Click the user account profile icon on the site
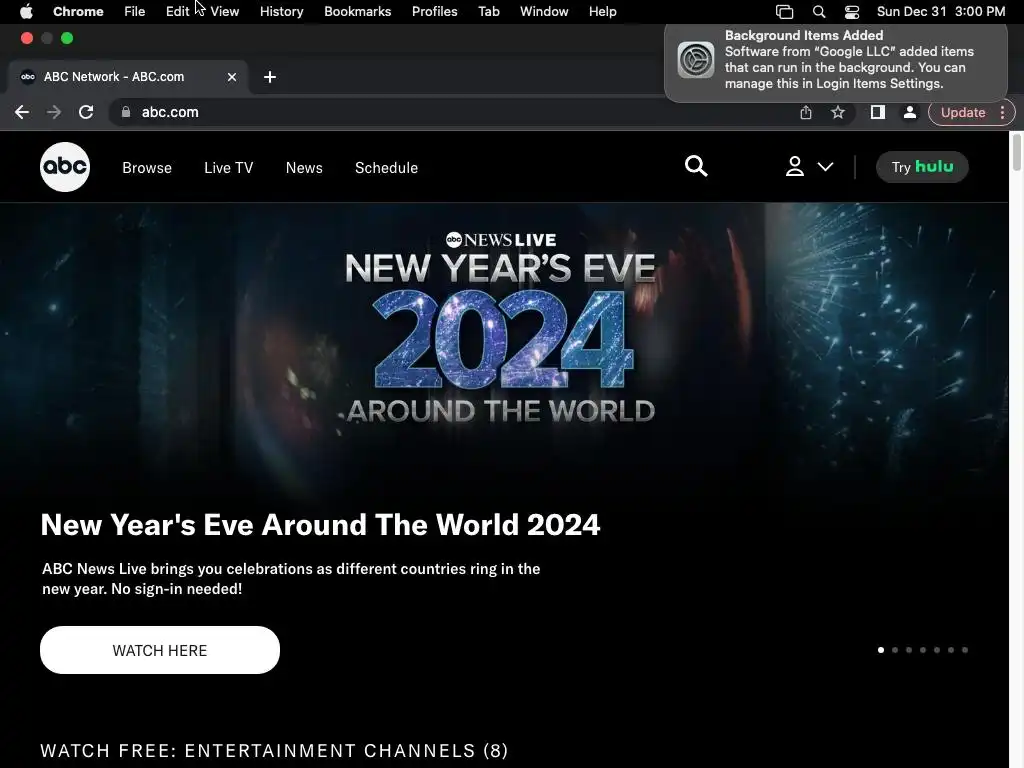 coord(794,167)
